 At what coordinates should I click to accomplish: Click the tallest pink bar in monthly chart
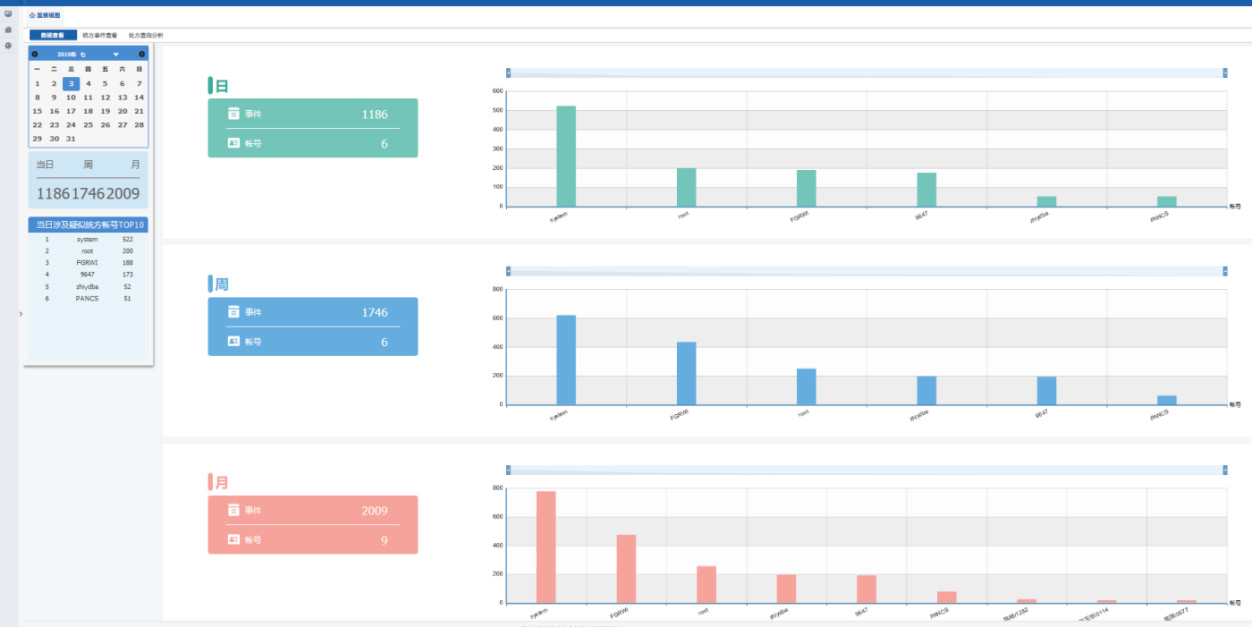pos(546,547)
